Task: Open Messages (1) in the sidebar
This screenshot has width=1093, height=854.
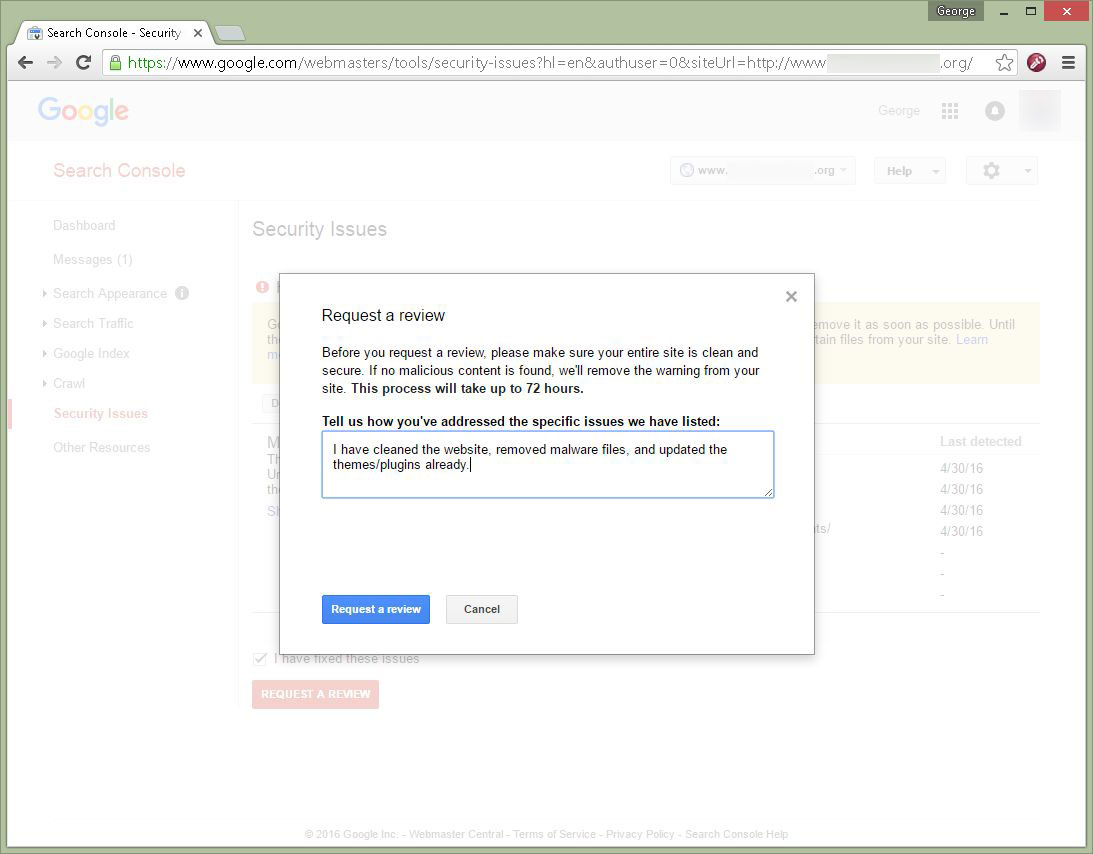Action: click(93, 259)
